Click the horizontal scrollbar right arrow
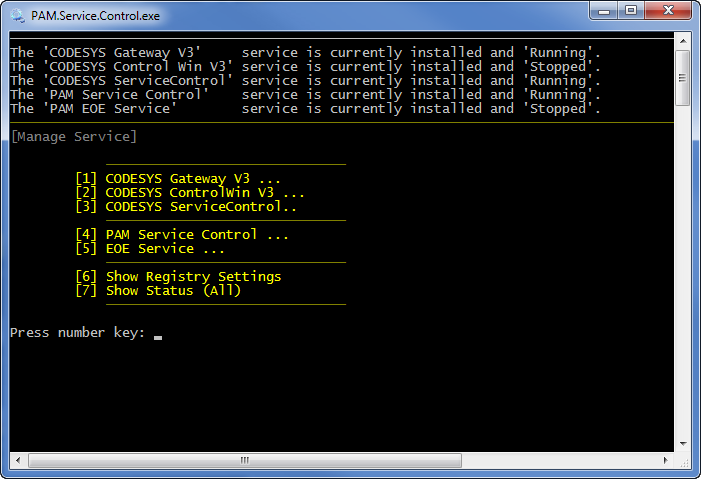Screen dimensions: 701x479 coord(666,460)
